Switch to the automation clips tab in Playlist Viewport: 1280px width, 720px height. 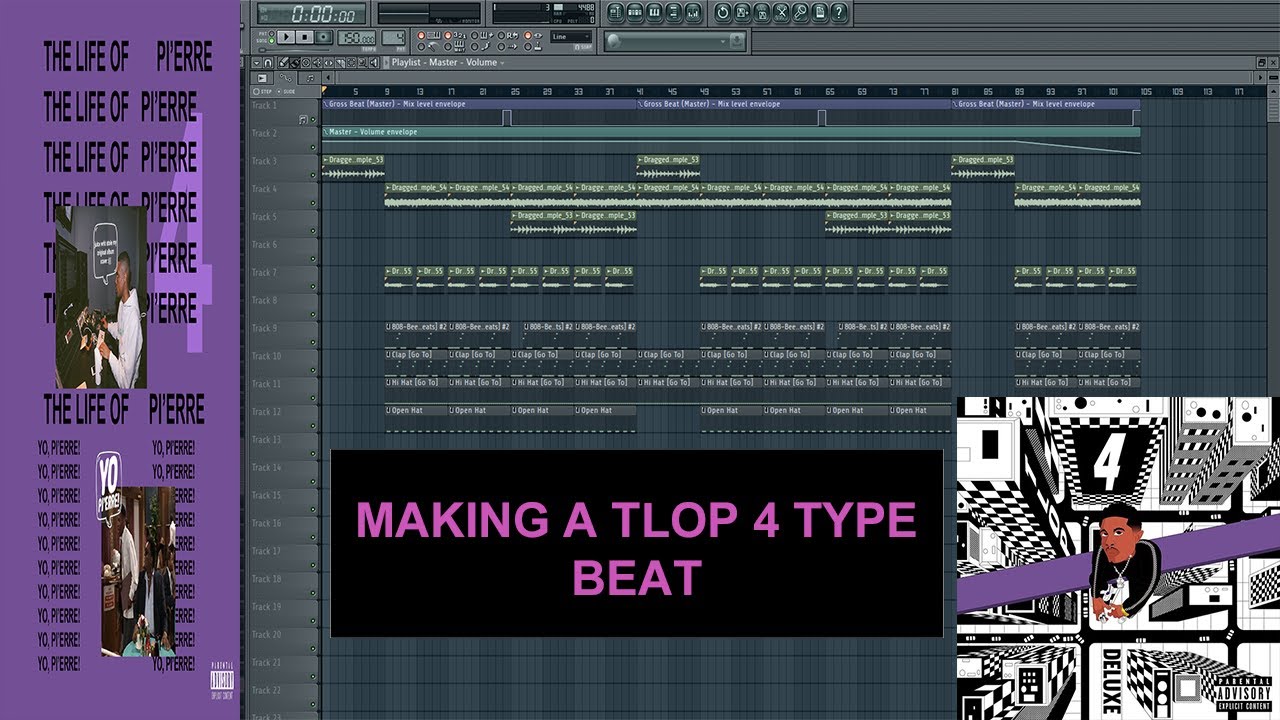click(286, 77)
